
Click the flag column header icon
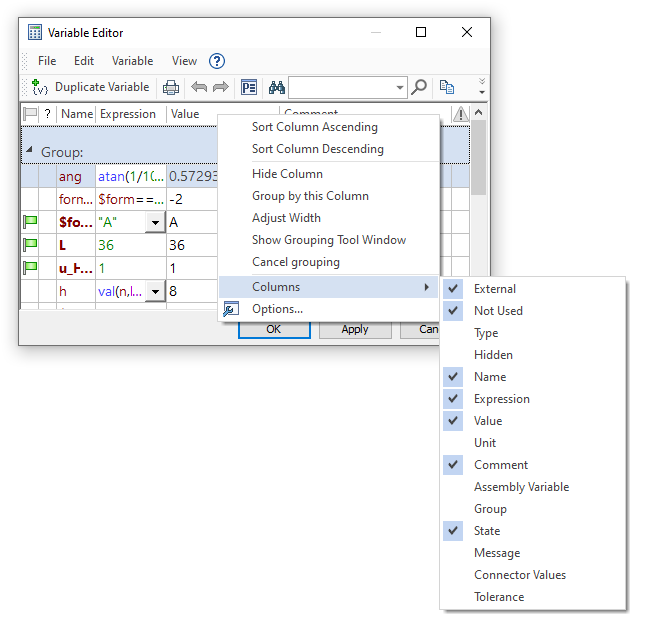pyautogui.click(x=30, y=114)
